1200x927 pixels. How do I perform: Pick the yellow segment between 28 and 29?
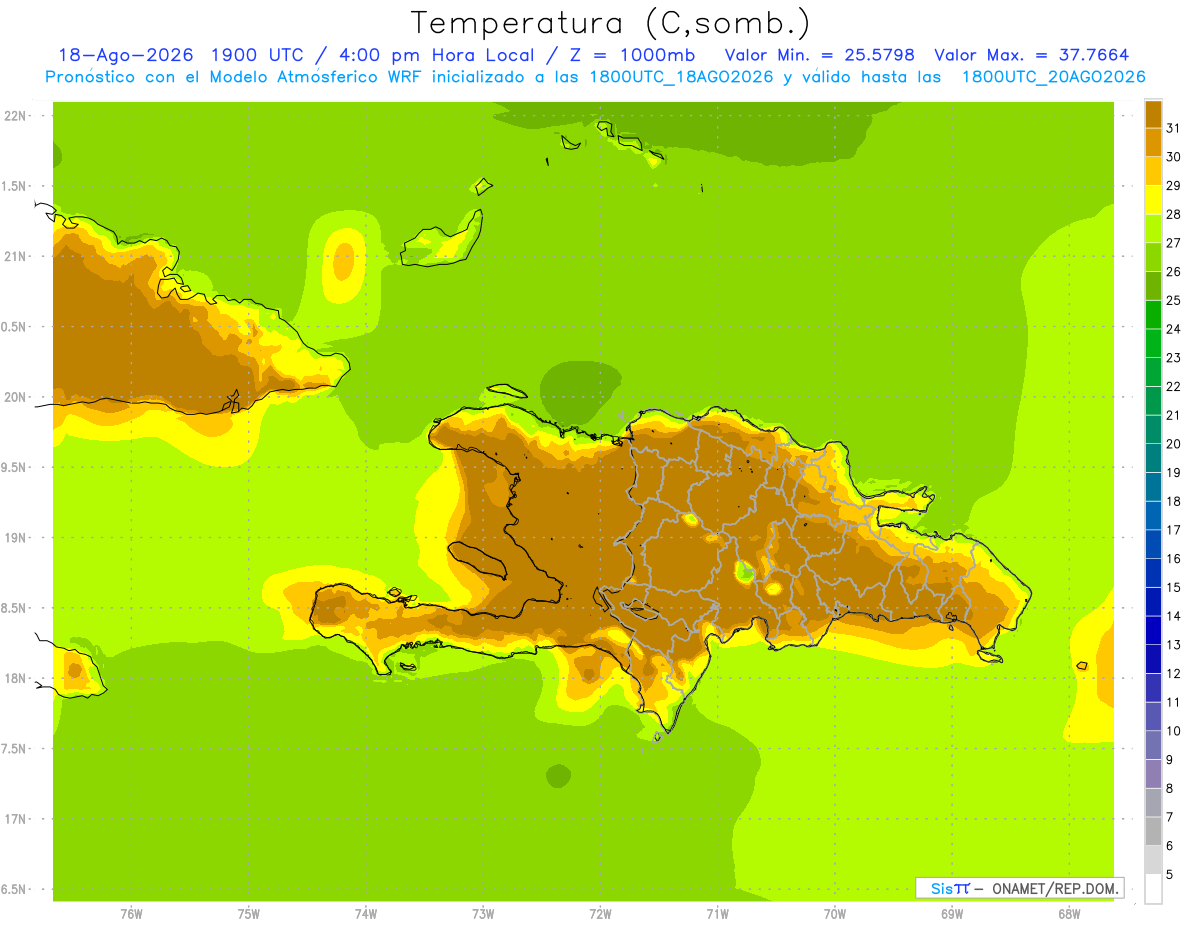(1153, 199)
